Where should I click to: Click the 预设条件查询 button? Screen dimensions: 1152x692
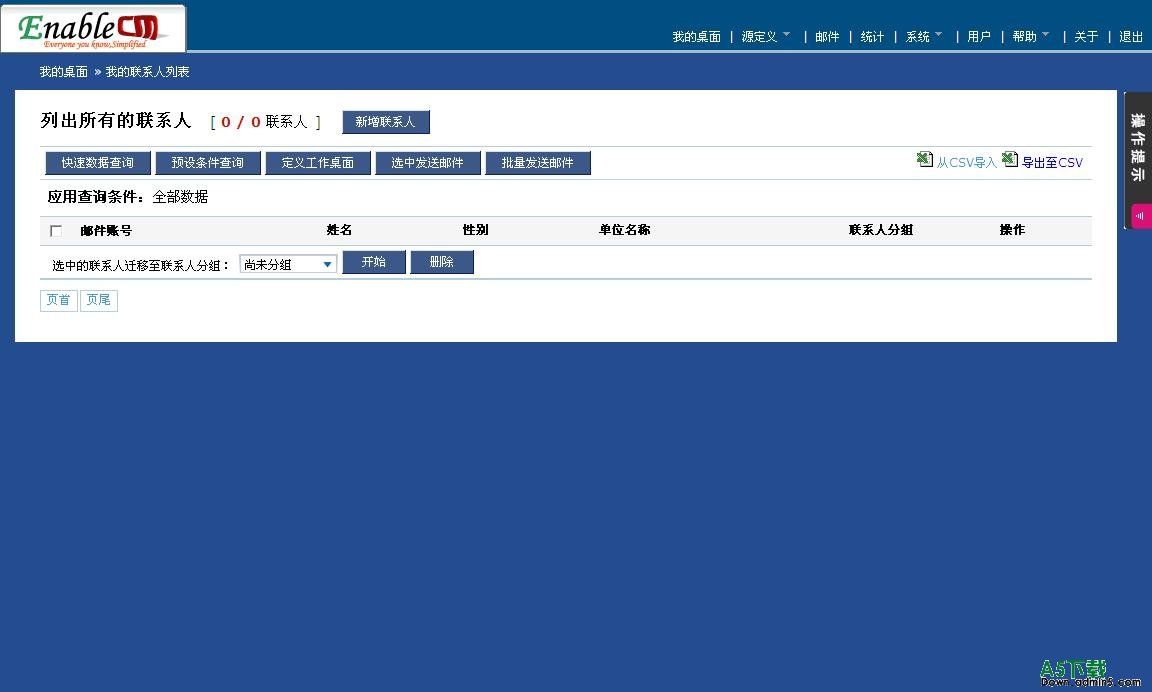click(x=208, y=163)
